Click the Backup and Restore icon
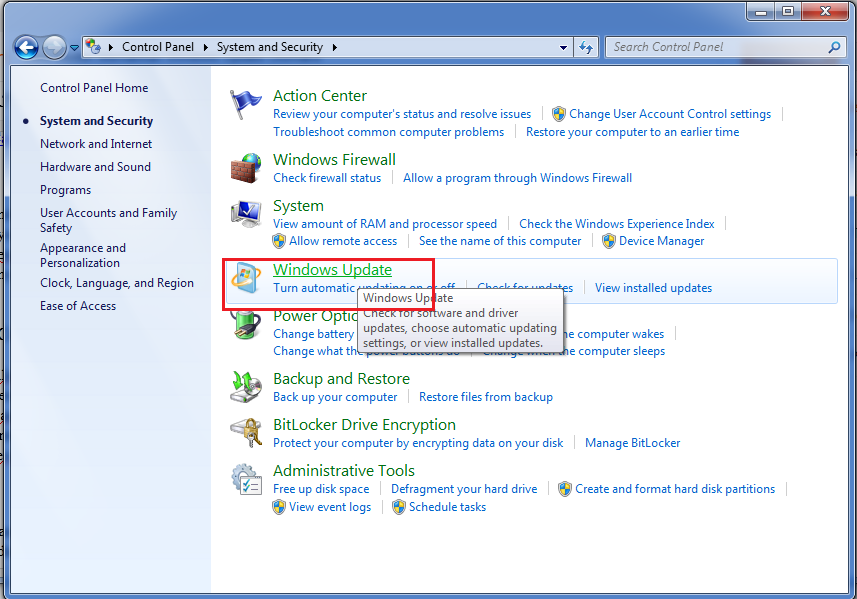This screenshot has width=857, height=599. tap(245, 387)
